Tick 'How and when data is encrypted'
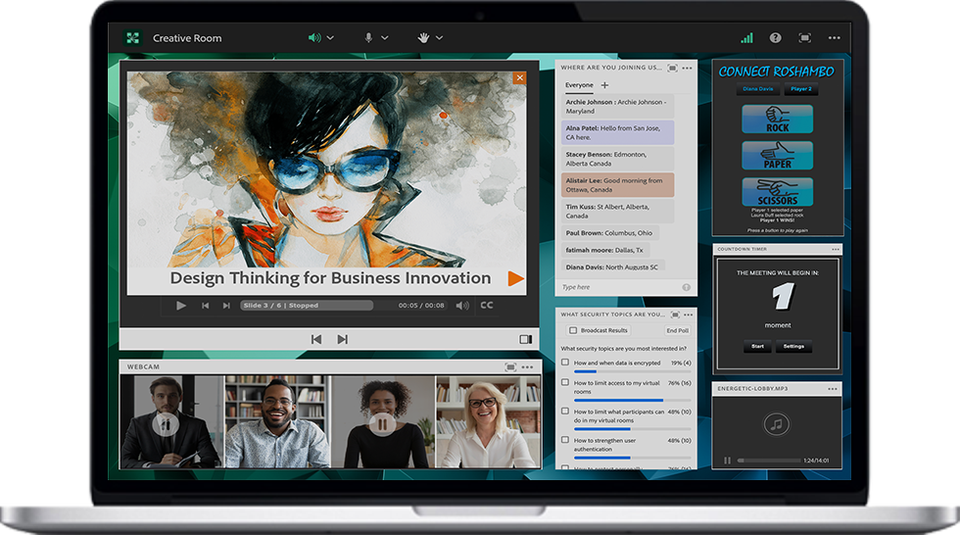 pyautogui.click(x=566, y=363)
